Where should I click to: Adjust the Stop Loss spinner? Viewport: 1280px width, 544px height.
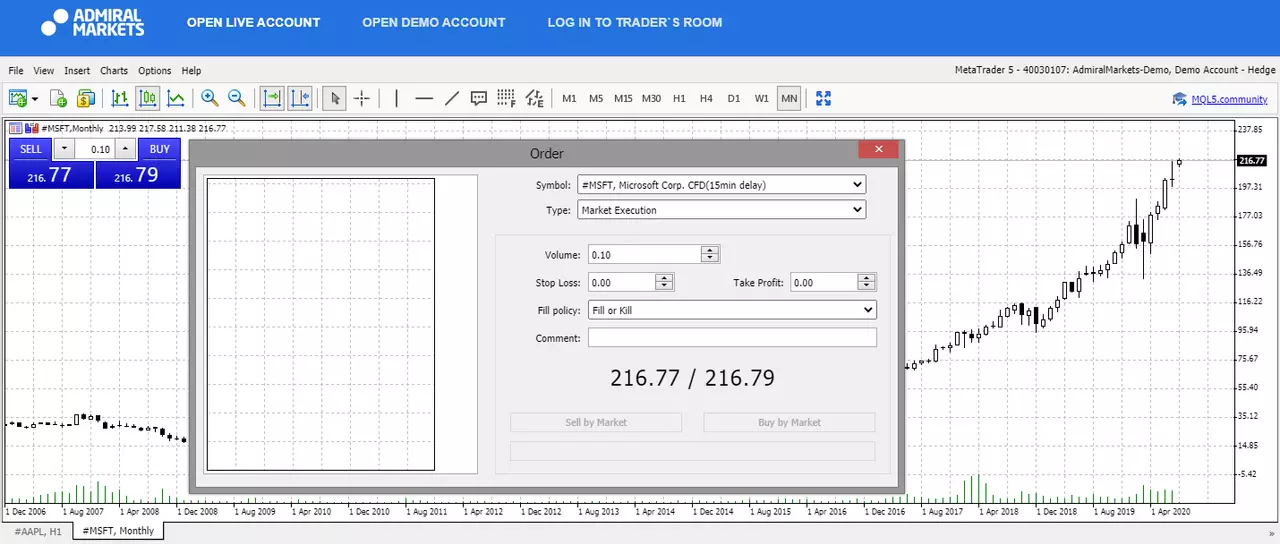(x=664, y=283)
